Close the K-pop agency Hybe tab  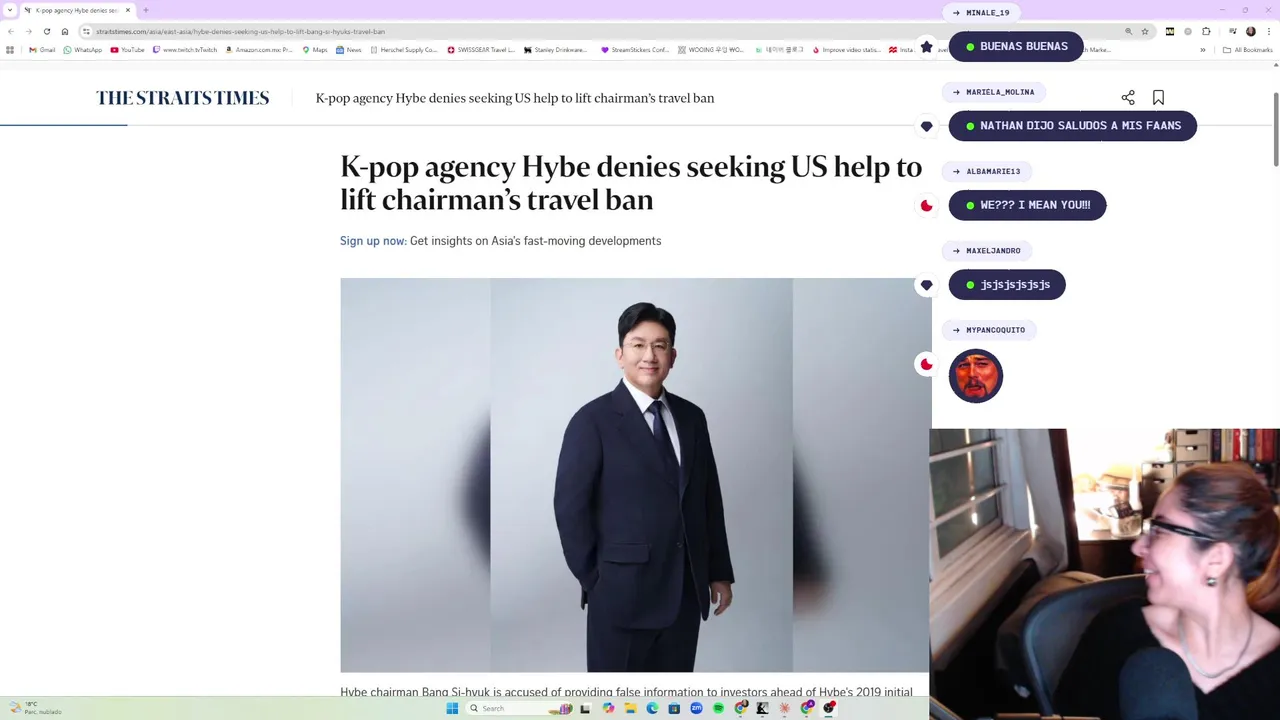[x=127, y=10]
